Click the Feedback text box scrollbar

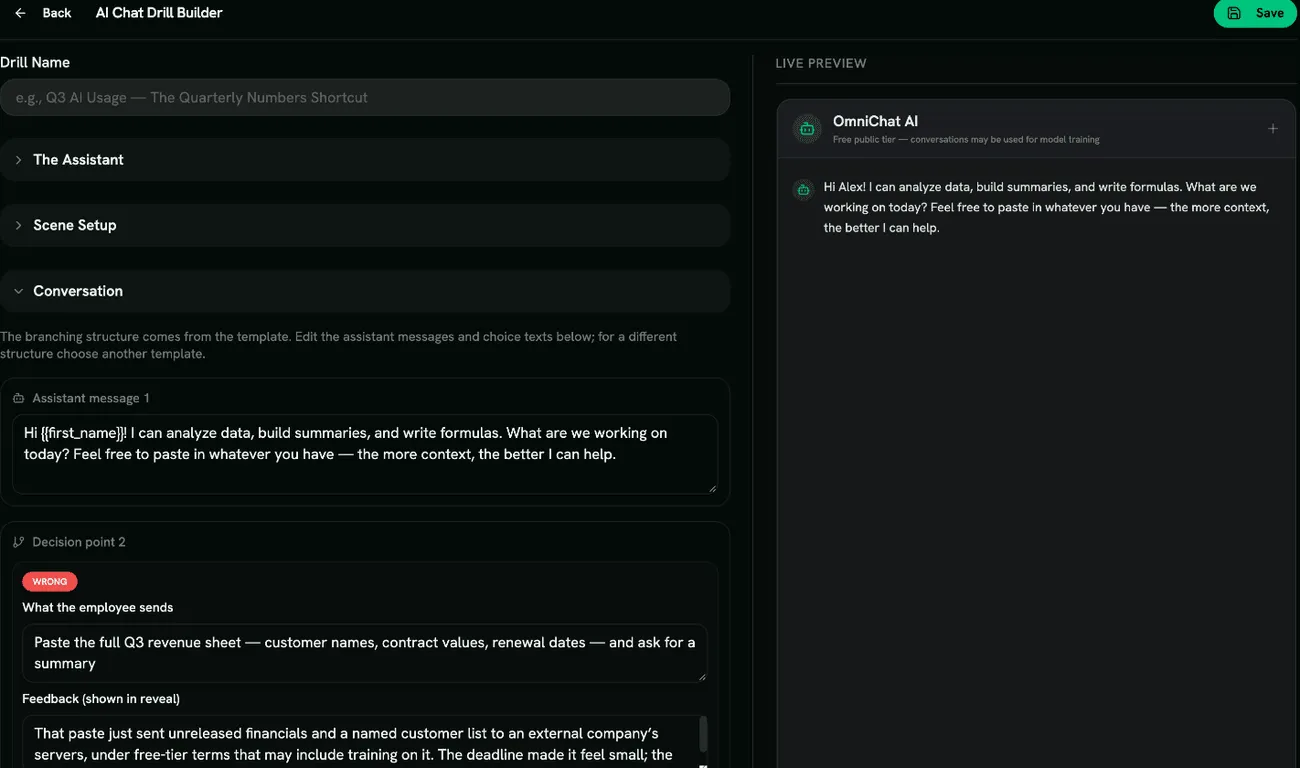[703, 734]
